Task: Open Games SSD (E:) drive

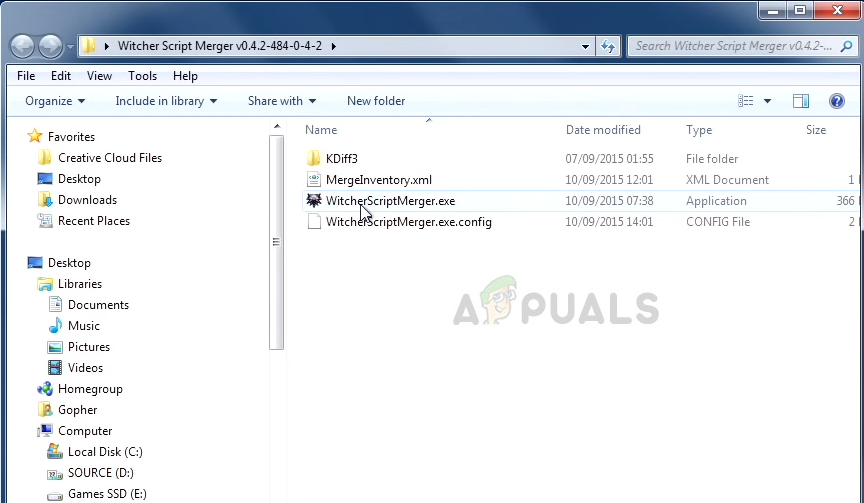Action: tap(107, 493)
